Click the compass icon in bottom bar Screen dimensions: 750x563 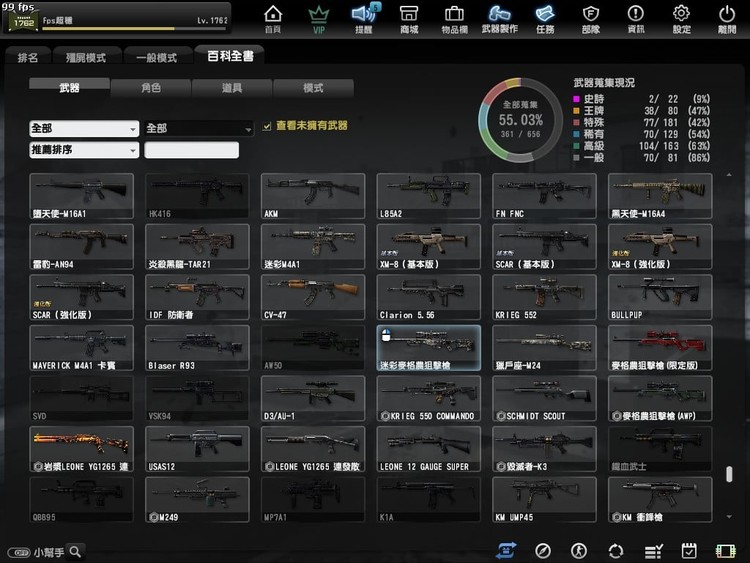(543, 551)
